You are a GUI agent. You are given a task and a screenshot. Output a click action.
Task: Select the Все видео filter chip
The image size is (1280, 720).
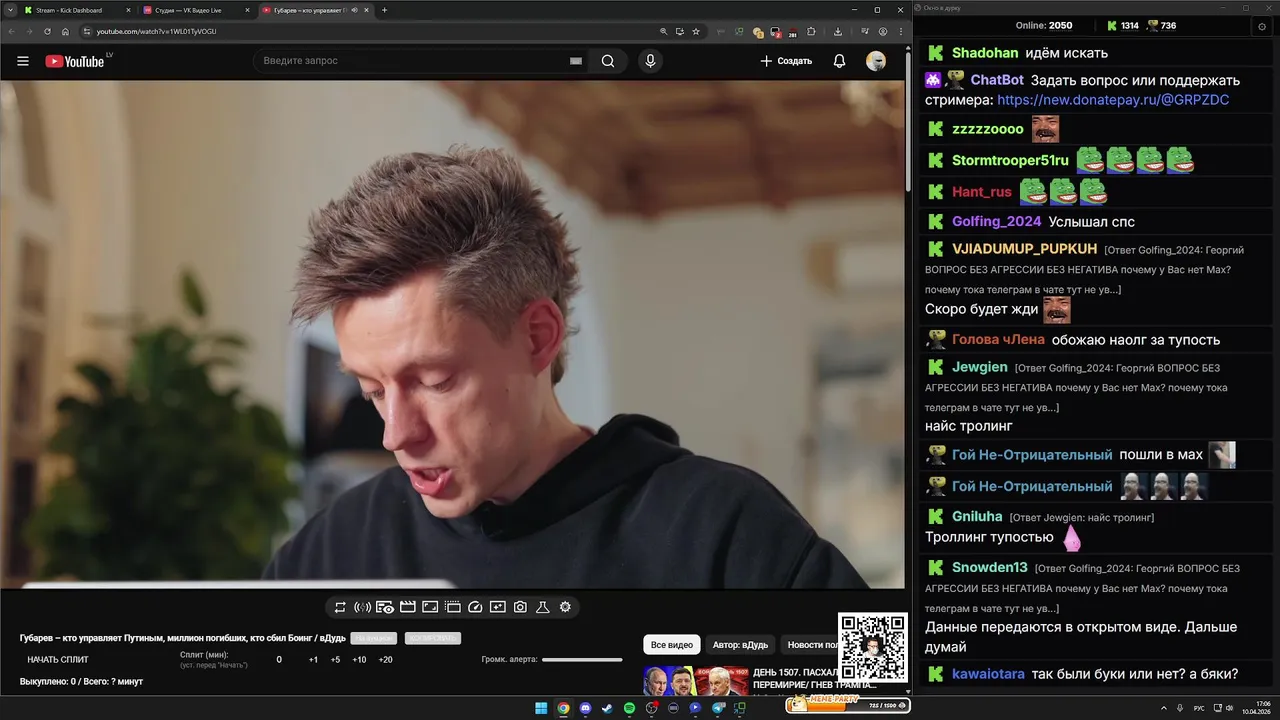[x=672, y=645]
